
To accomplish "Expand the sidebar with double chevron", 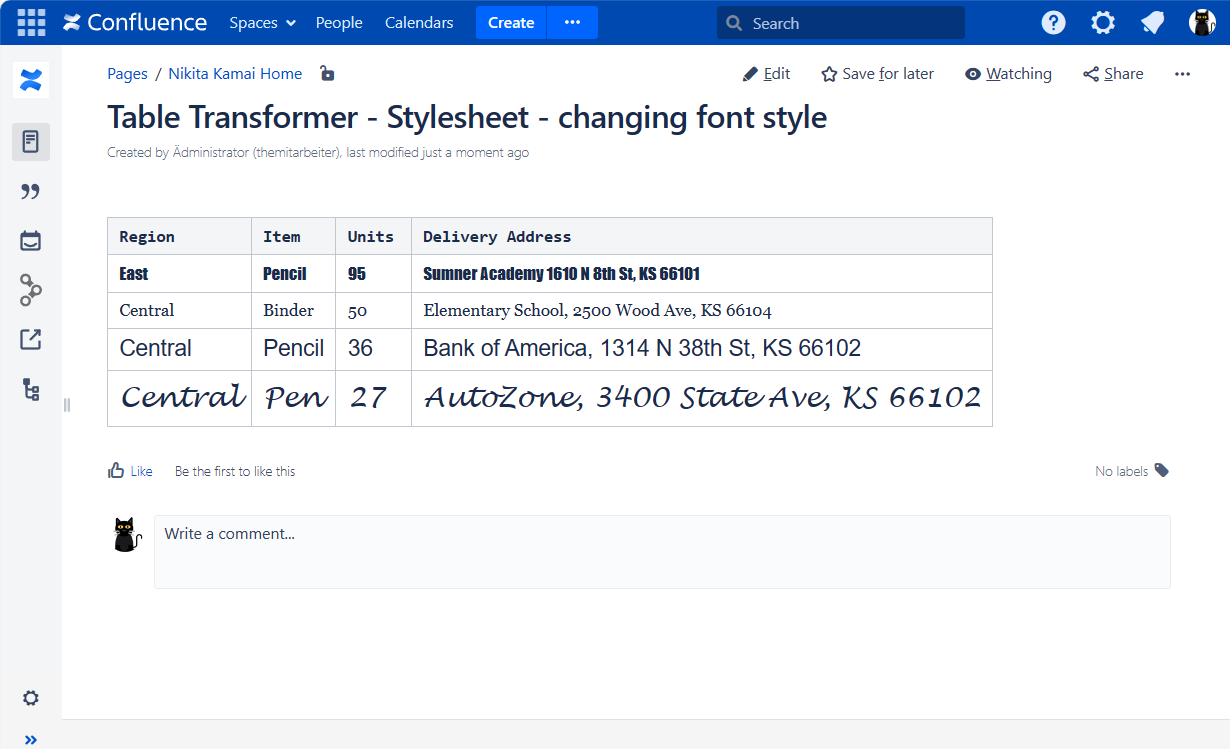I will click(31, 740).
